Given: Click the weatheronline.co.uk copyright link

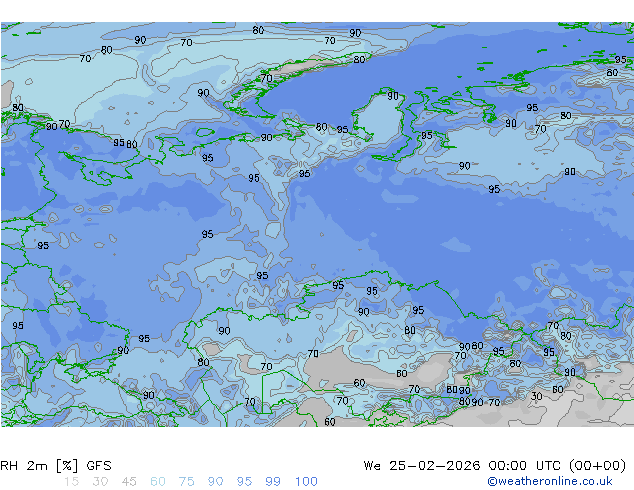Looking at the screenshot, I should pyautogui.click(x=549, y=481).
